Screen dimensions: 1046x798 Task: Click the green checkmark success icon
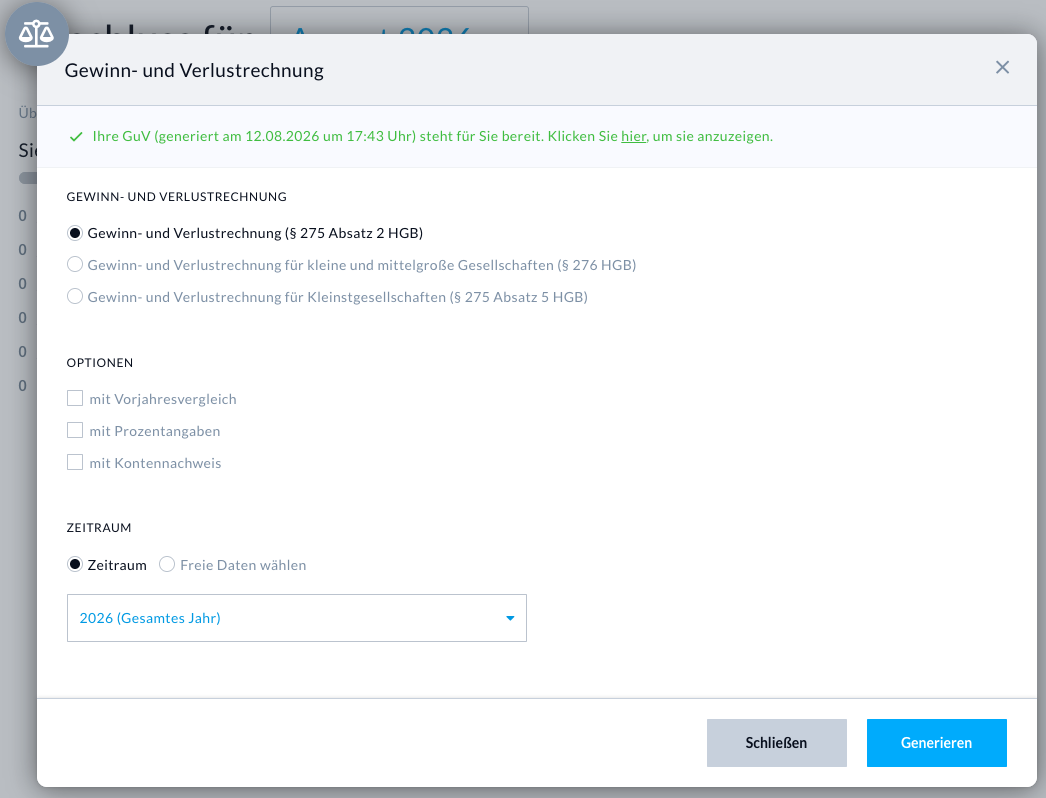coord(76,137)
